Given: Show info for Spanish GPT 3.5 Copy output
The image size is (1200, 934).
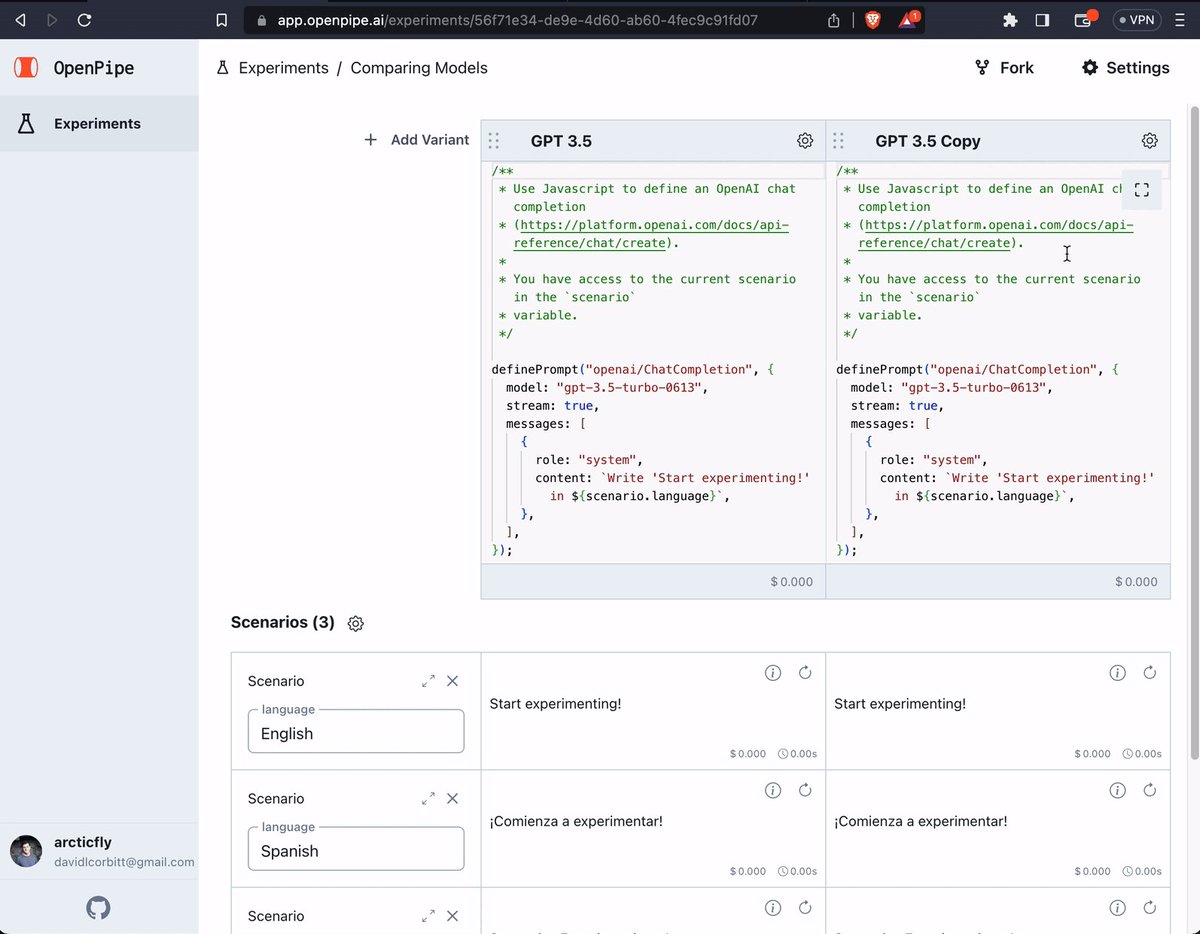Looking at the screenshot, I should click(1118, 791).
